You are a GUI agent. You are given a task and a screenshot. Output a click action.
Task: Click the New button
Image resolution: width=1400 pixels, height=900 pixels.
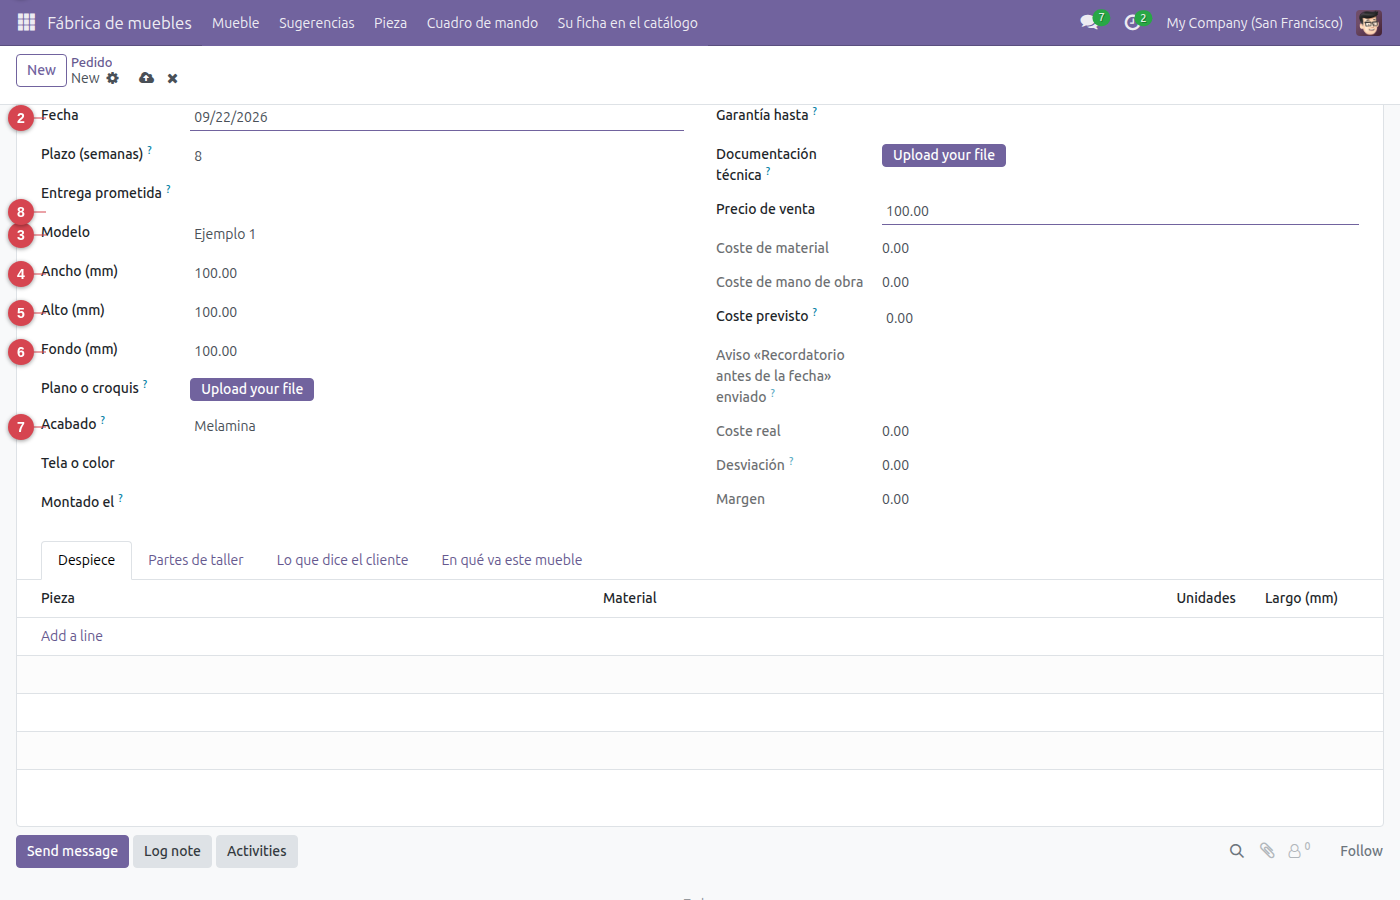pyautogui.click(x=42, y=70)
